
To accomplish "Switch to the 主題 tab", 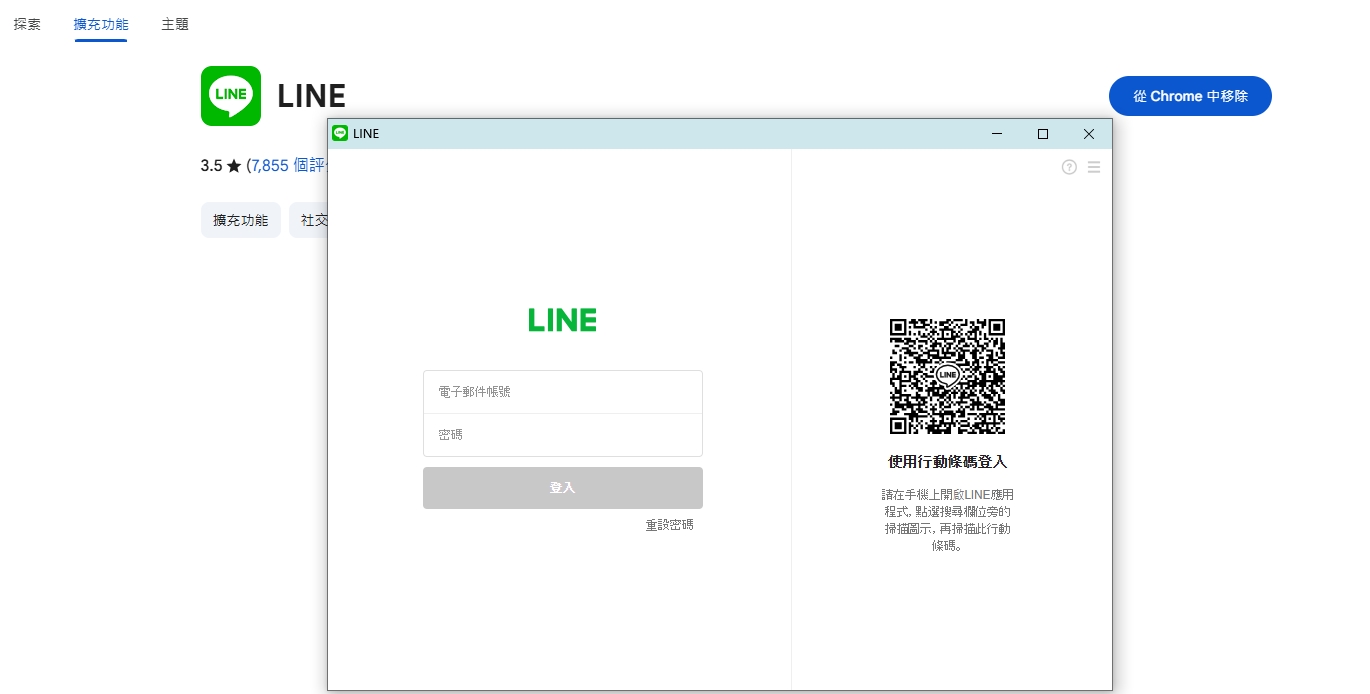I will pos(175,24).
